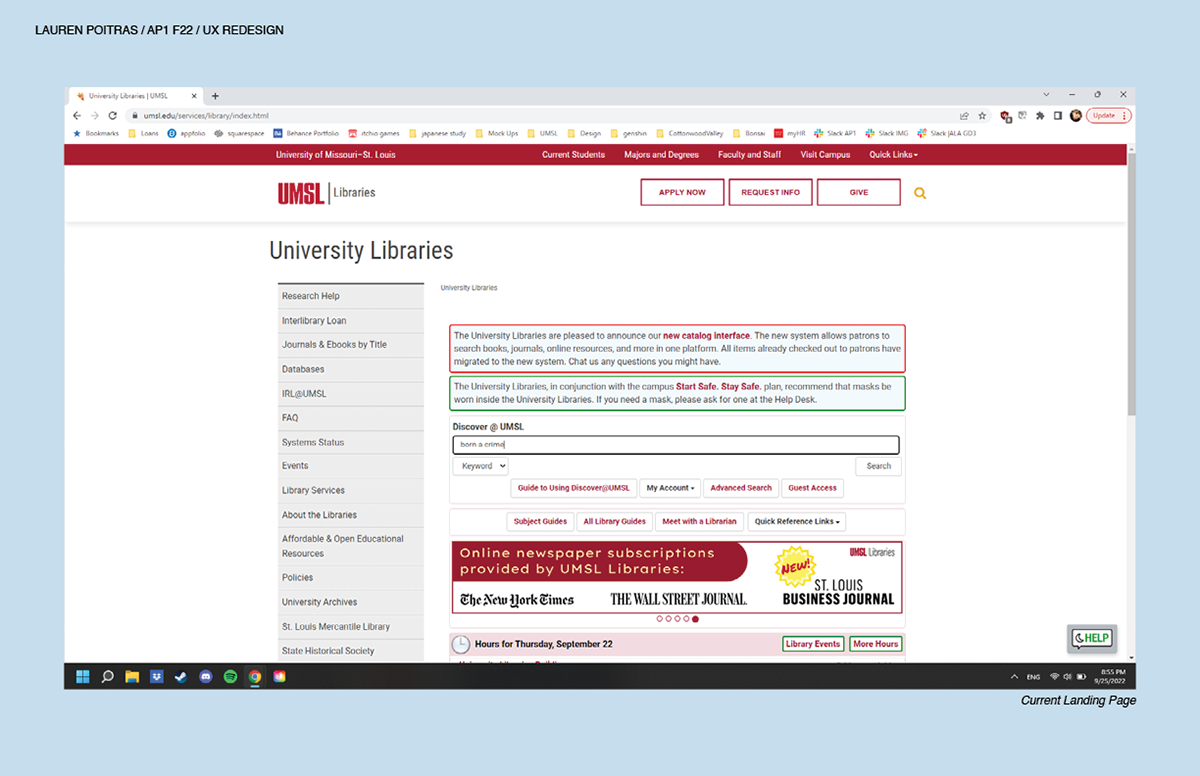The image size is (1200, 776).
Task: Click the Search button
Action: [x=879, y=466]
